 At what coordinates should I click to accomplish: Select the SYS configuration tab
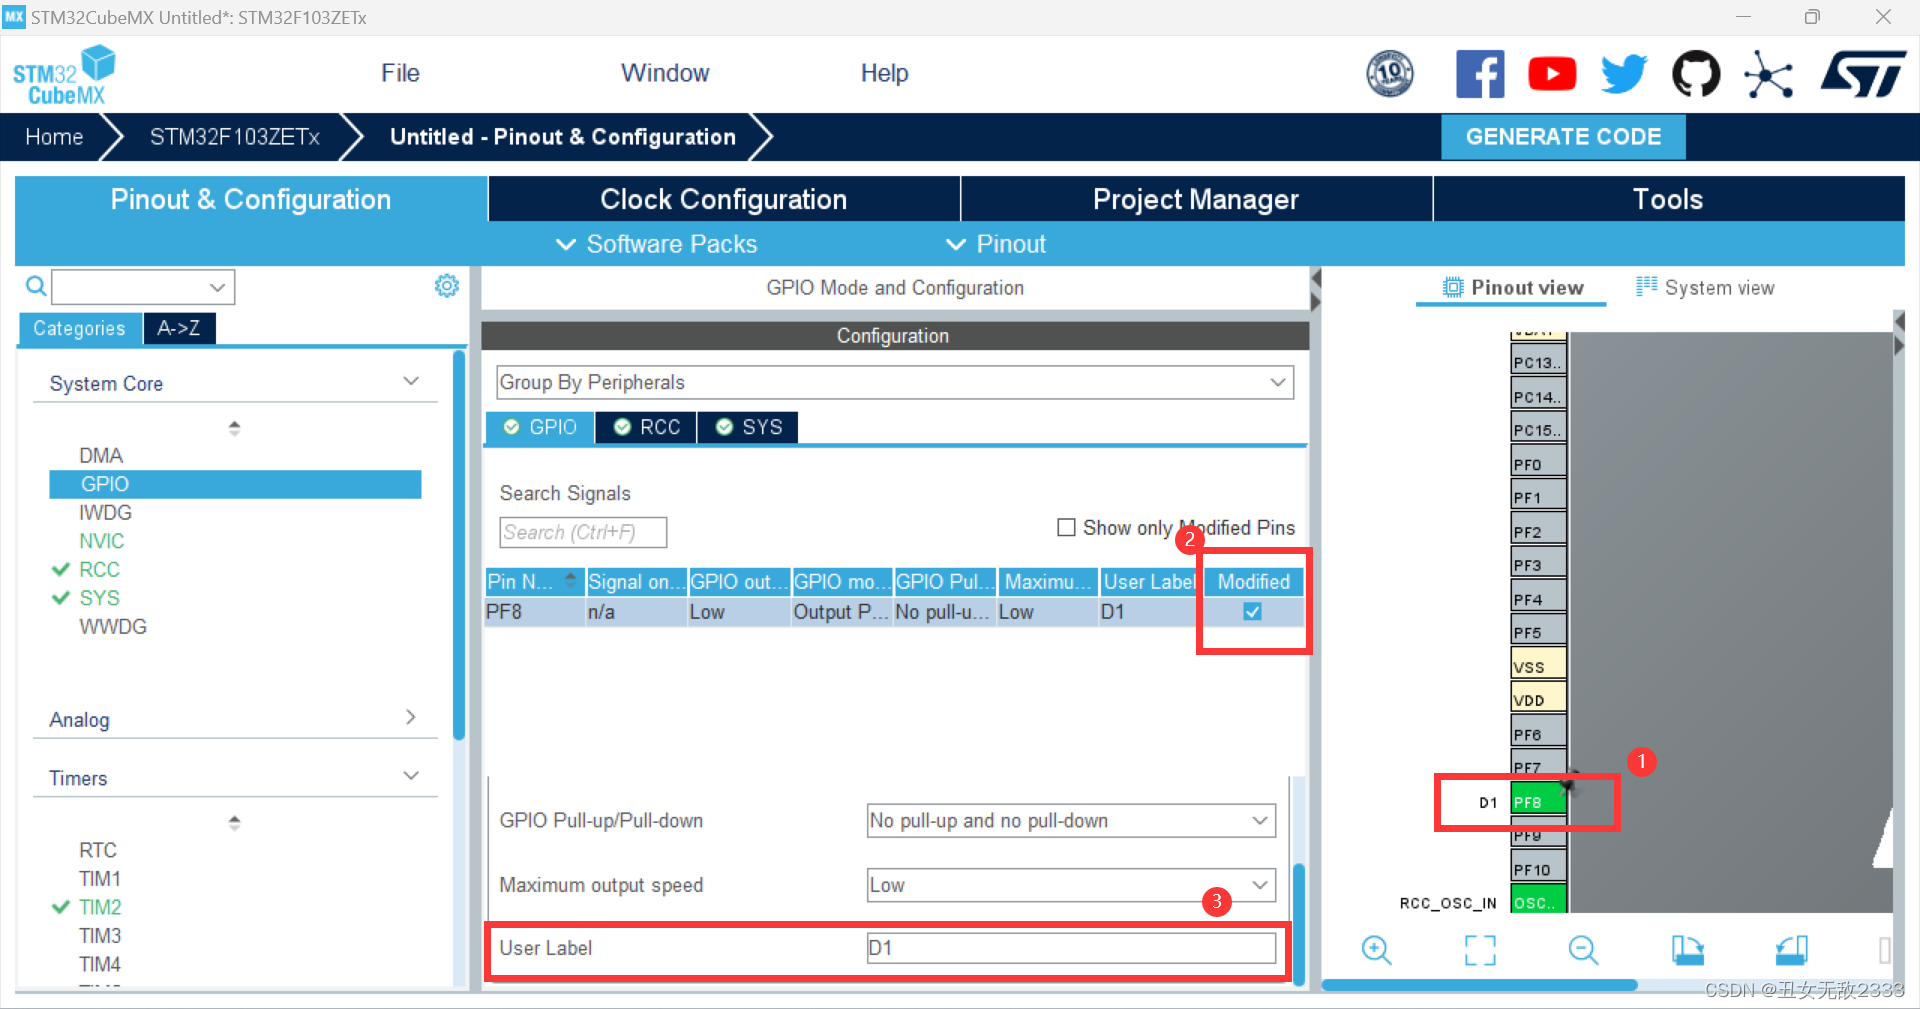(748, 427)
